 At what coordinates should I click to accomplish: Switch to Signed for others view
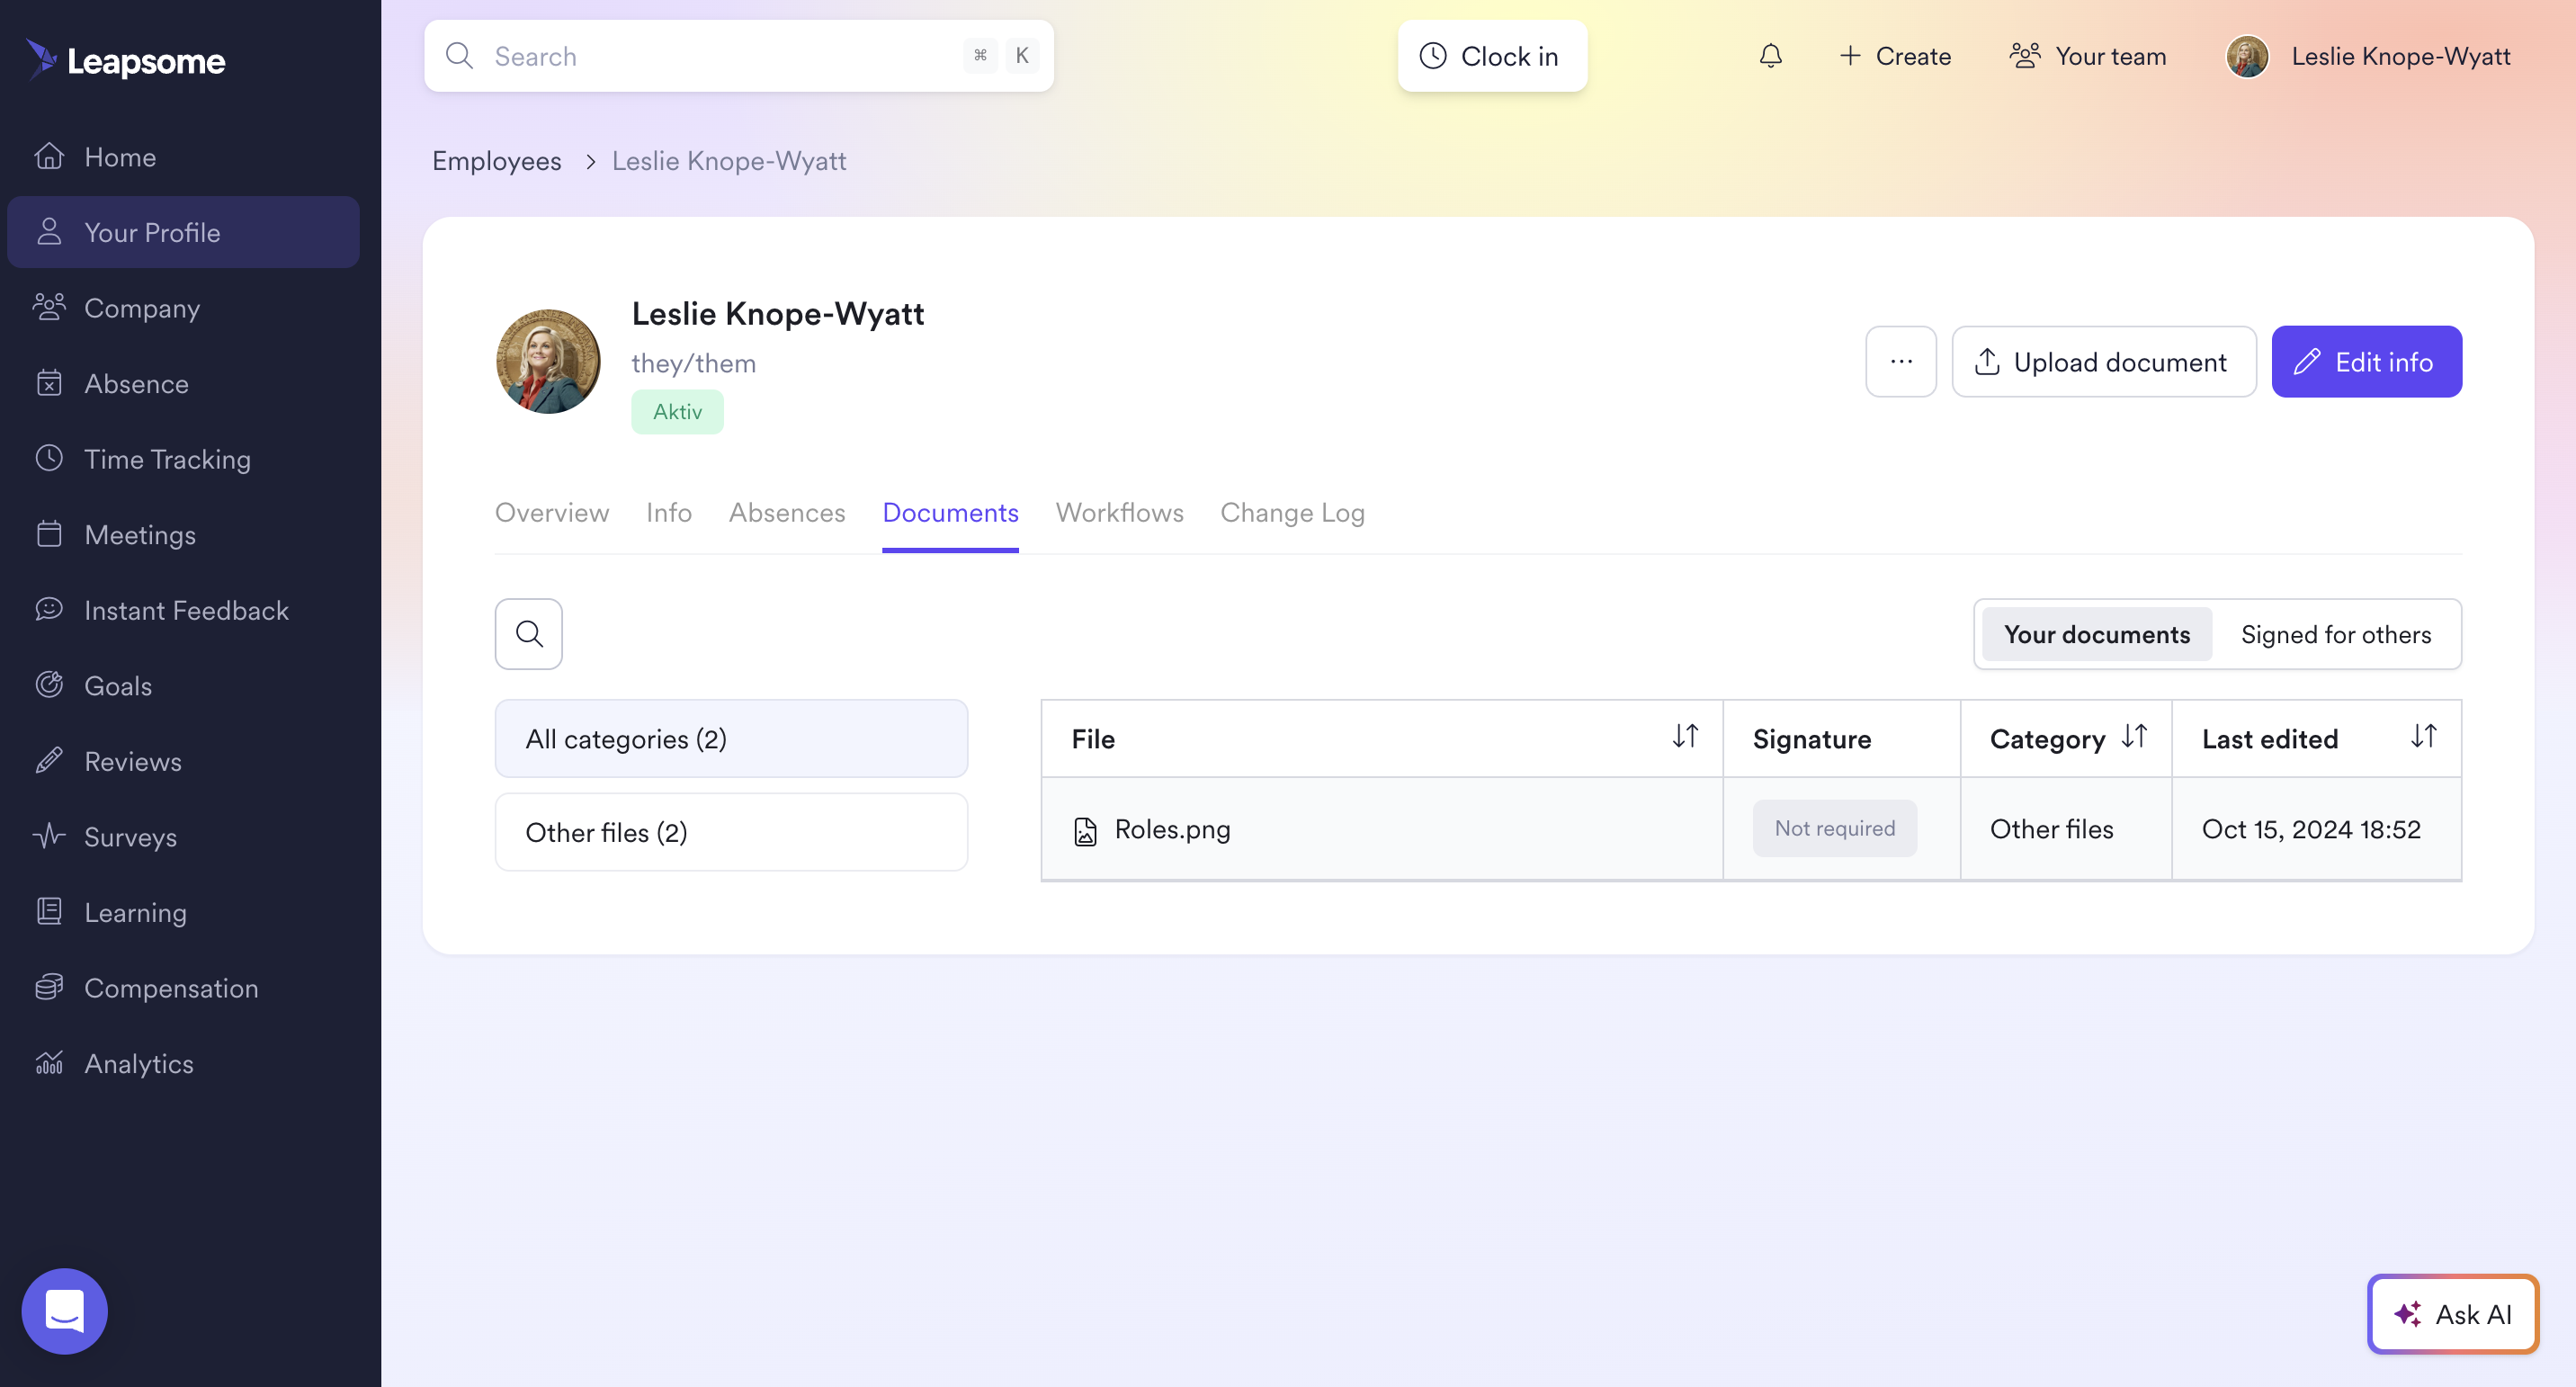(2335, 634)
